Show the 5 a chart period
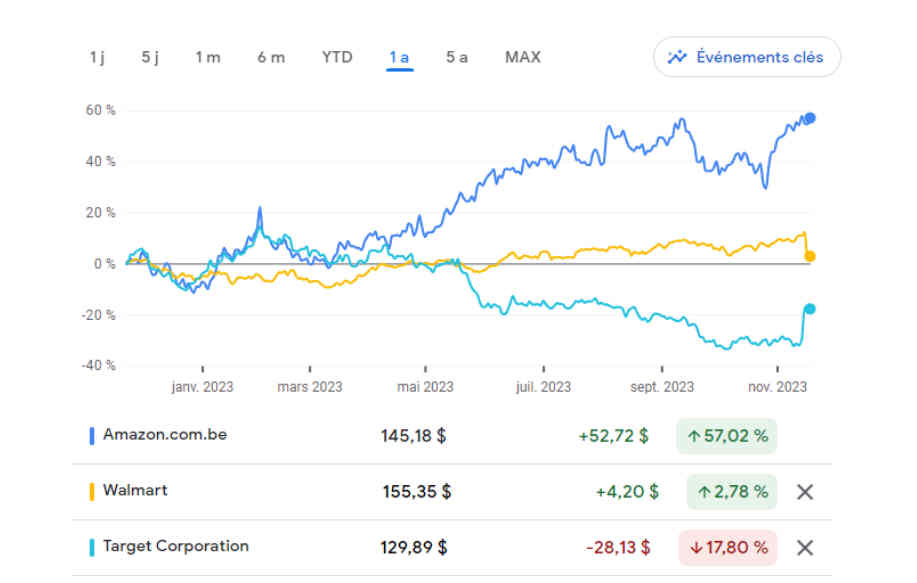 [457, 57]
